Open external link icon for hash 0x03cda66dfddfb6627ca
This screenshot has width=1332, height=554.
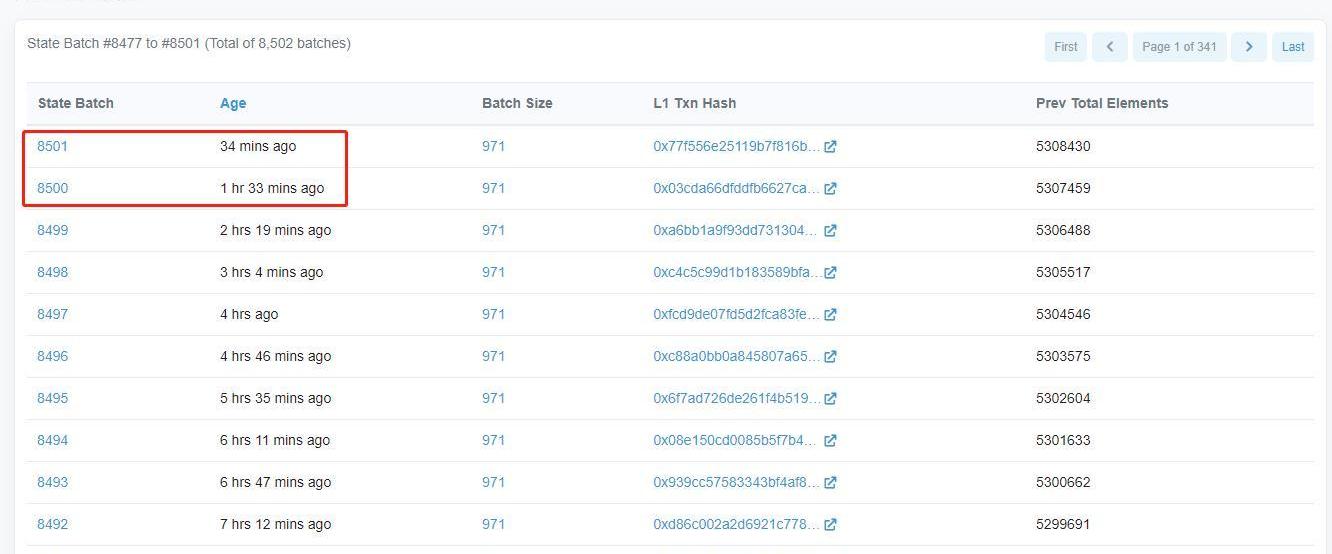[830, 189]
